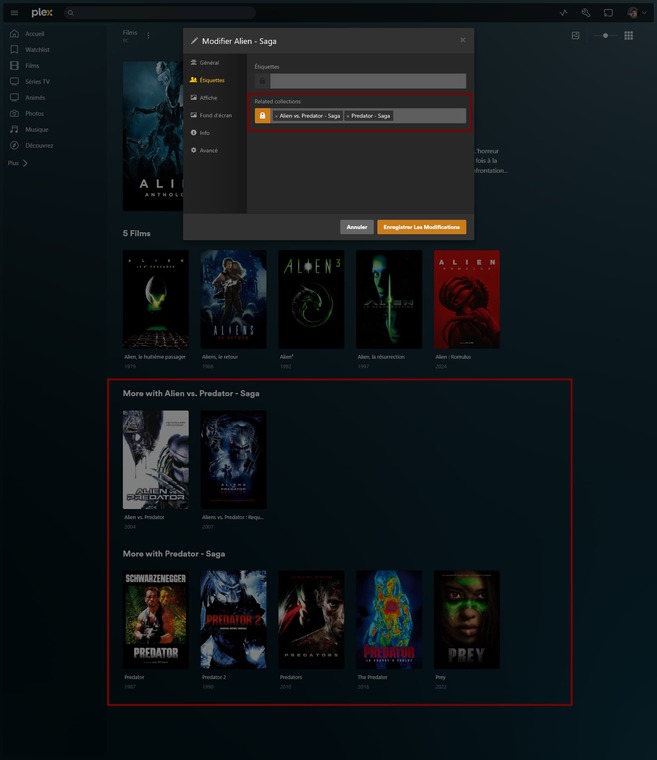Click the Aliens, le retour title text
This screenshot has width=657, height=760.
coord(220,357)
